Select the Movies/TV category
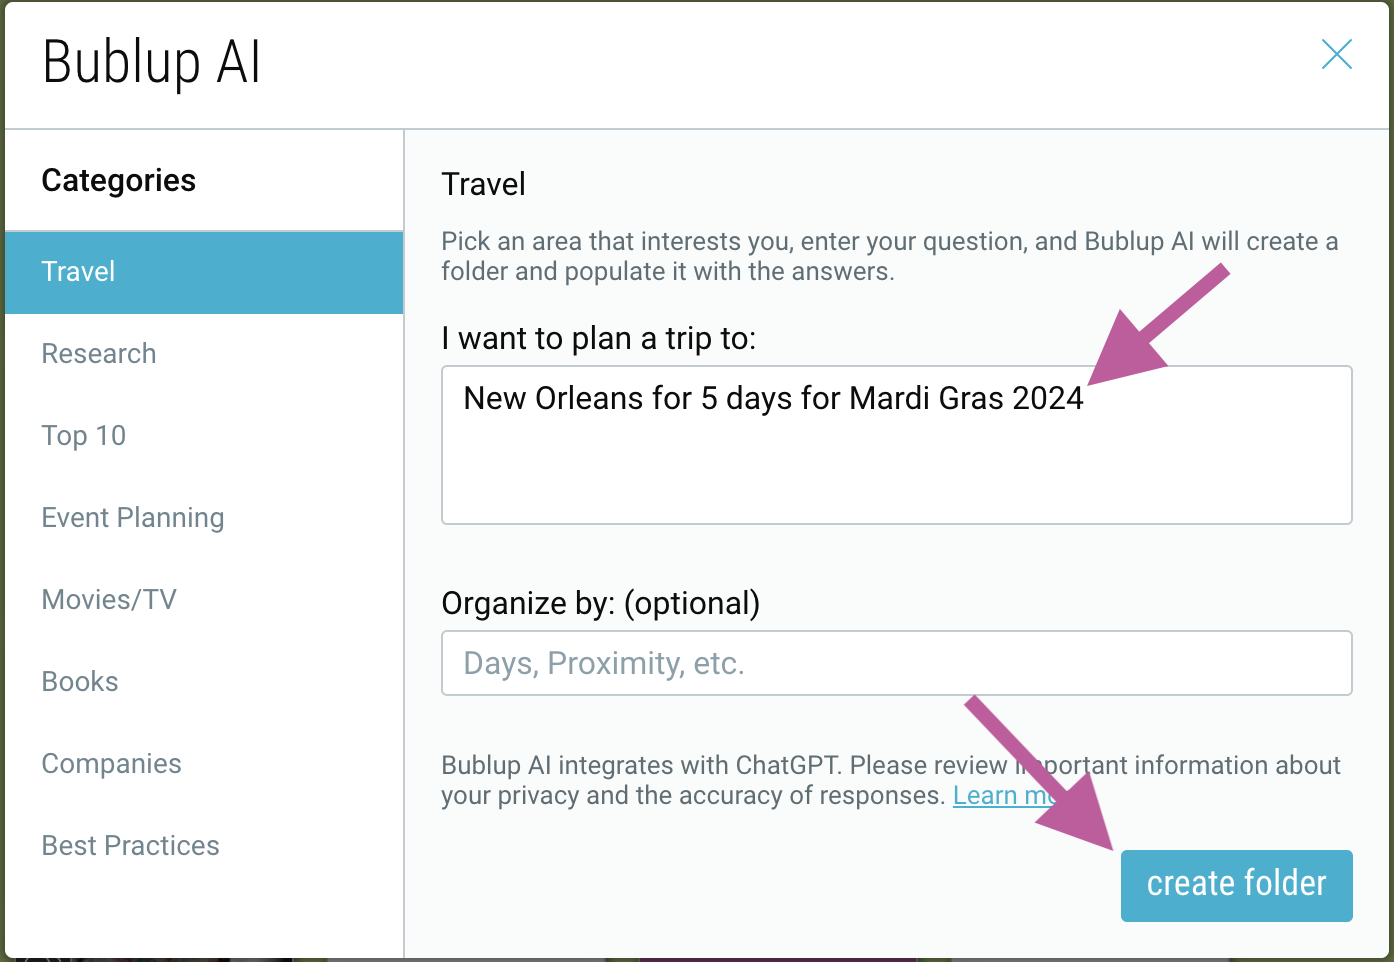Screen dimensions: 1394x962 [x=109, y=600]
